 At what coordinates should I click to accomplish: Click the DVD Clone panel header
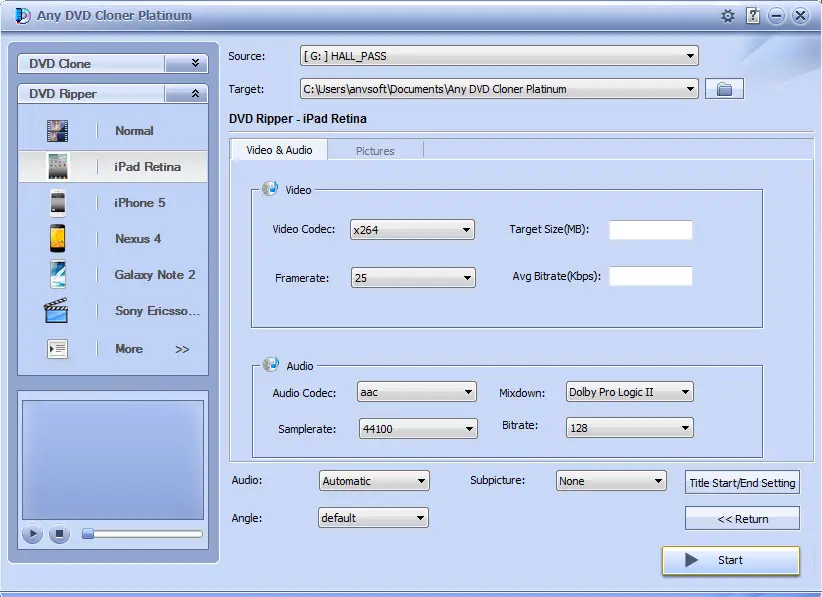(x=113, y=63)
